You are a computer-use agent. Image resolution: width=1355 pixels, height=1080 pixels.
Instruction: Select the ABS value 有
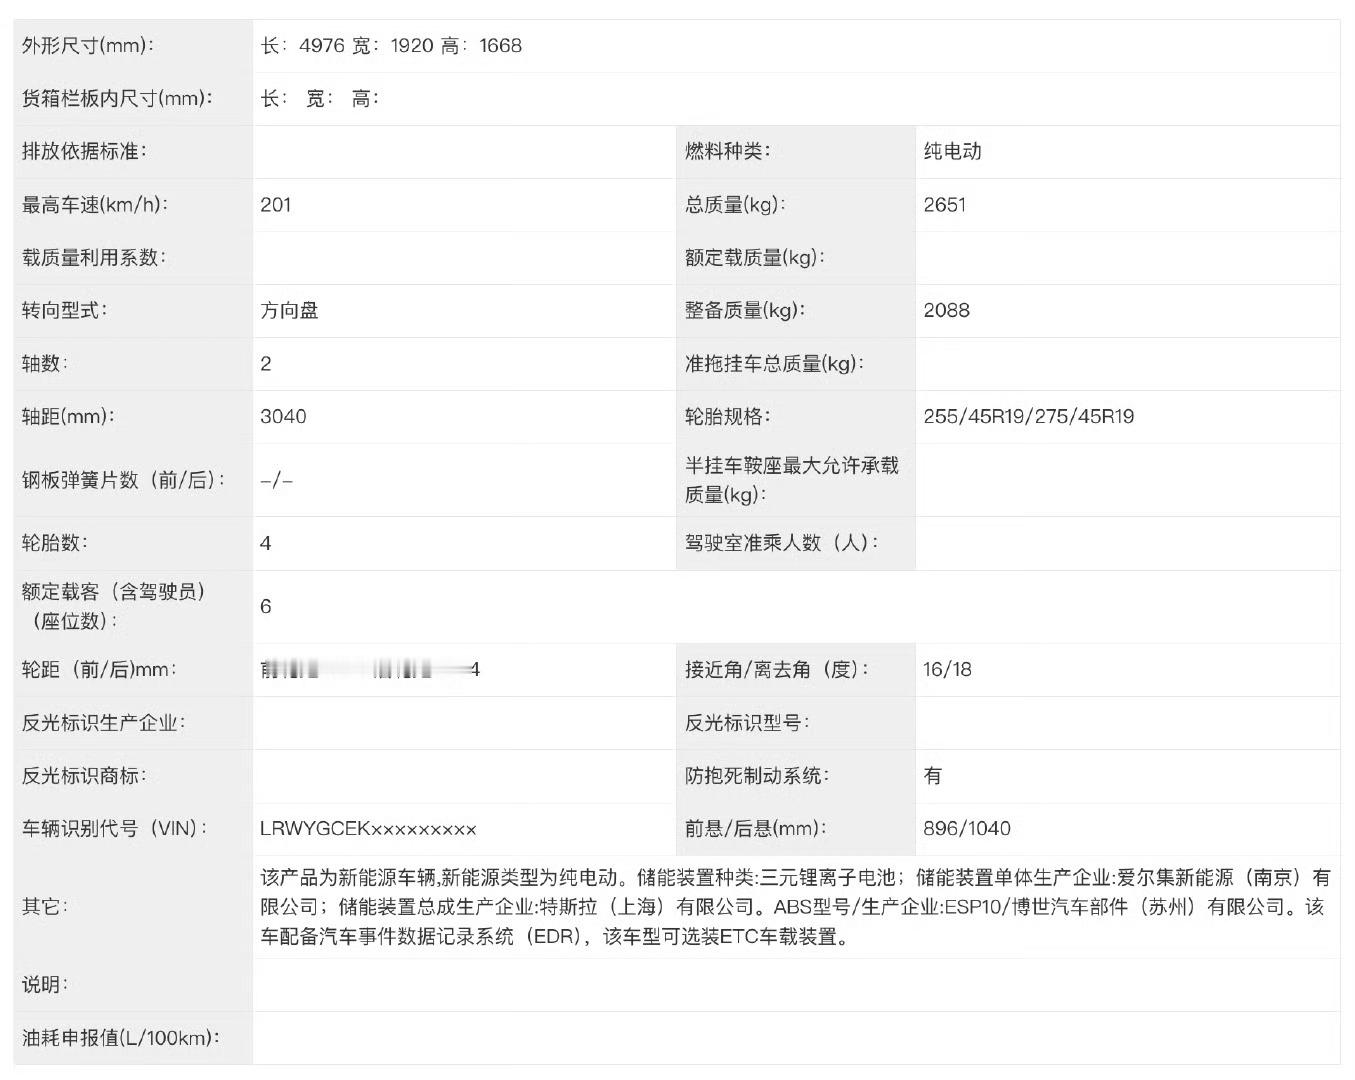933,776
